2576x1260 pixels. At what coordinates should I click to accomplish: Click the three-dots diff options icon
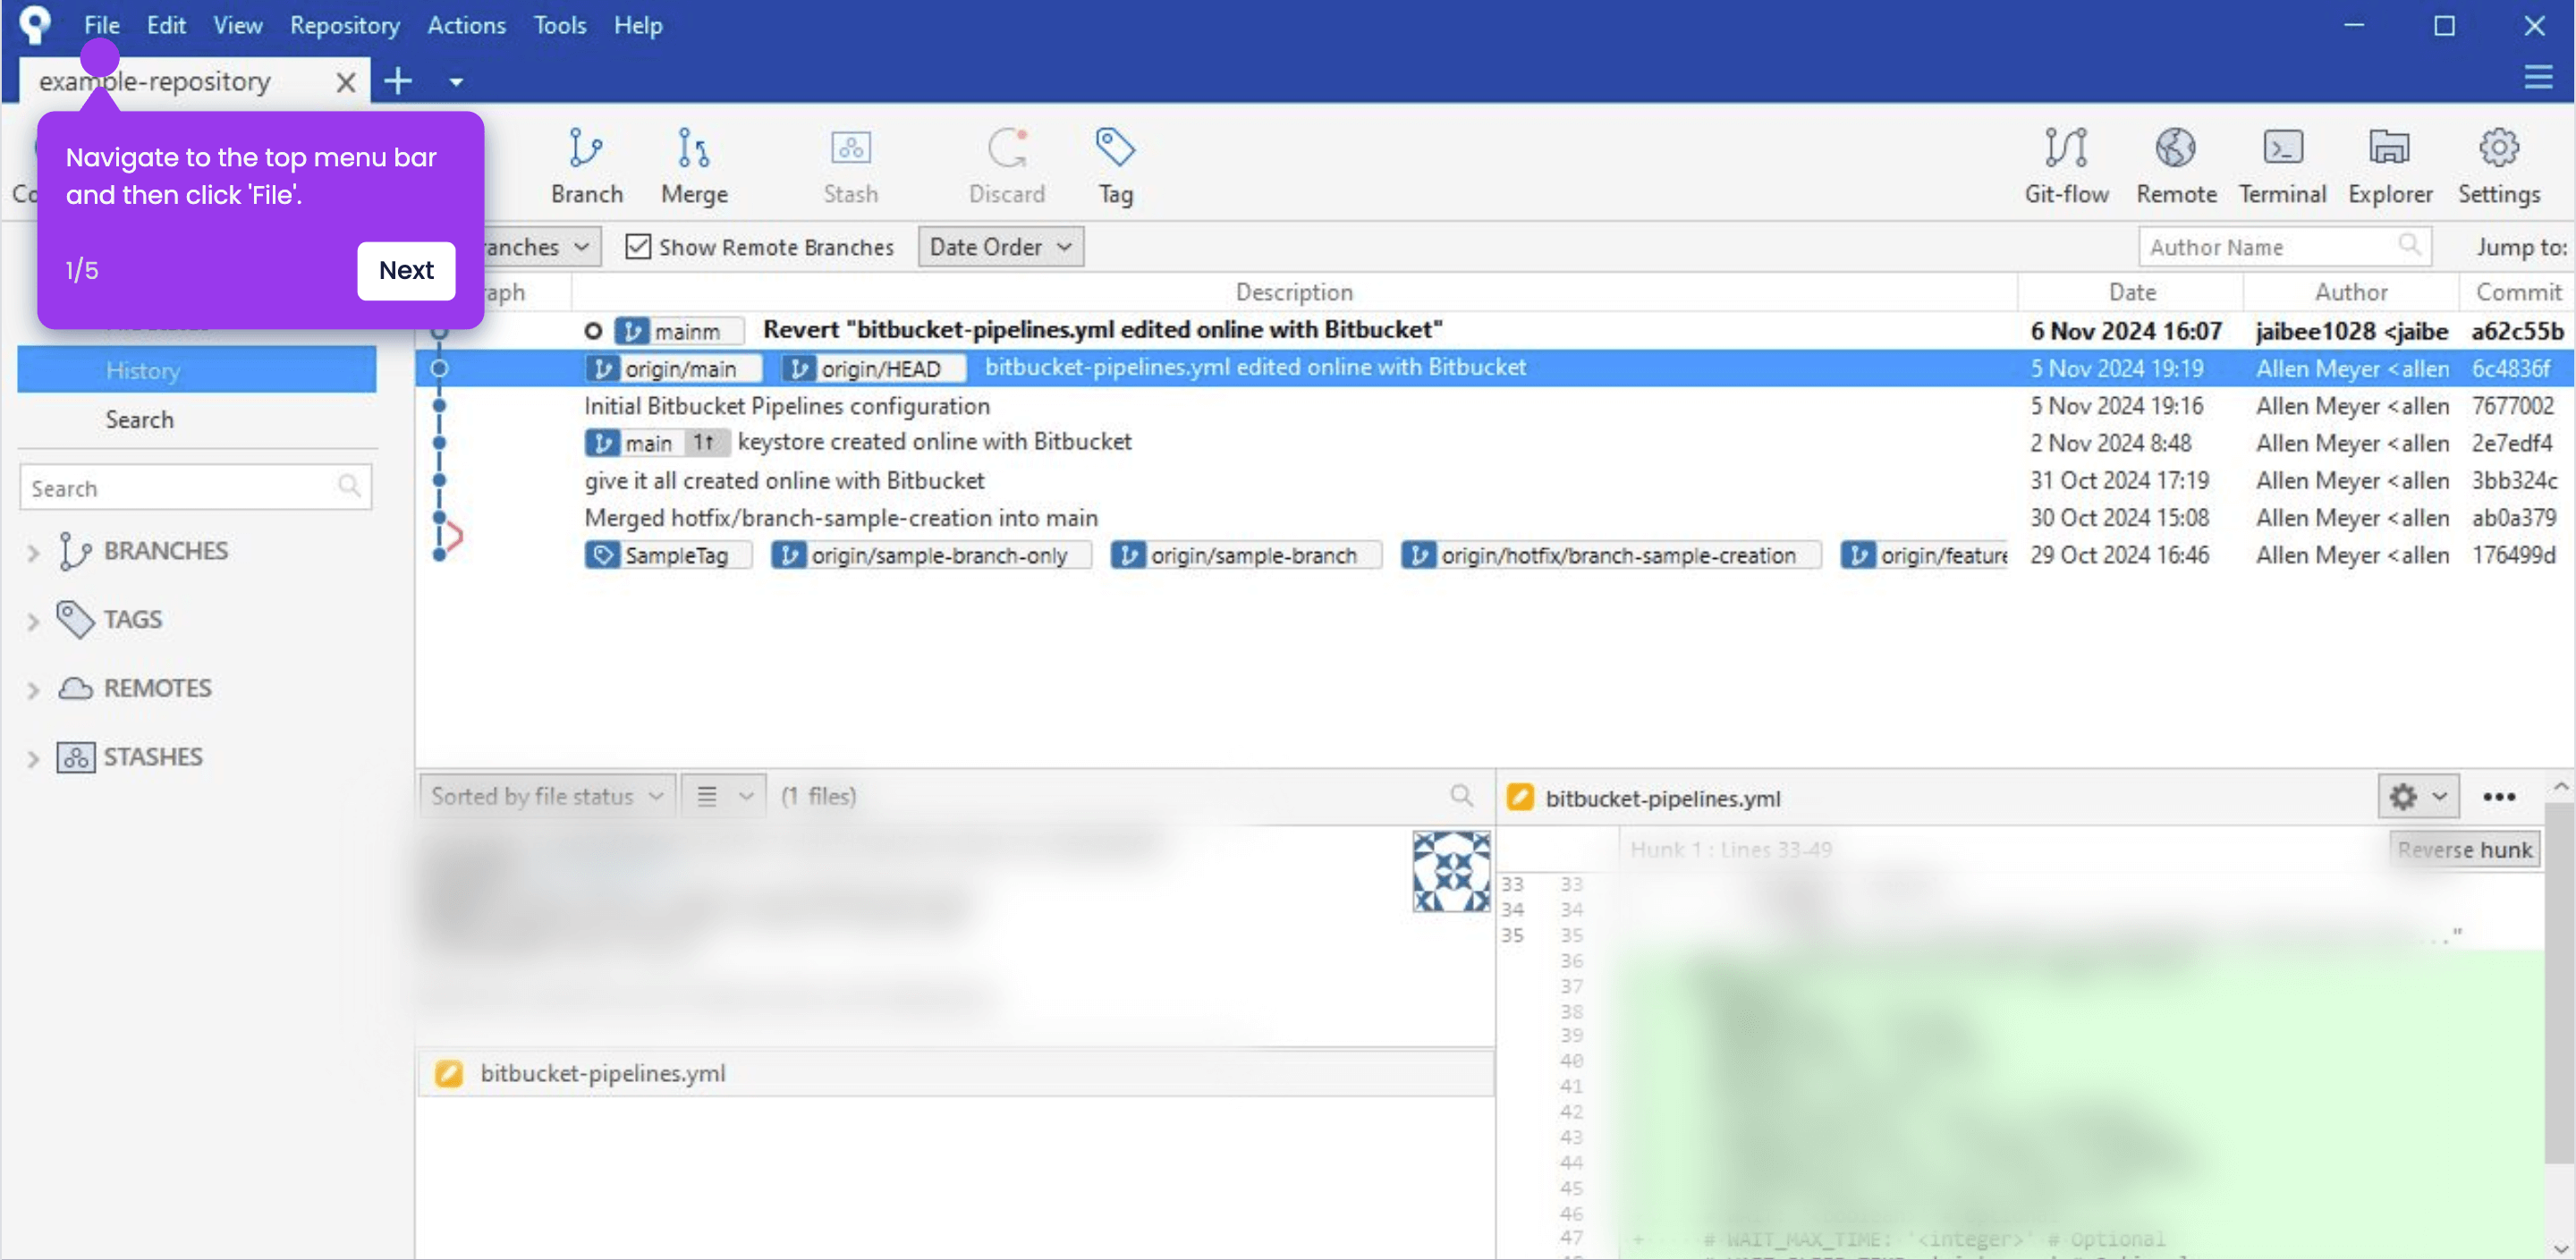coord(2498,797)
